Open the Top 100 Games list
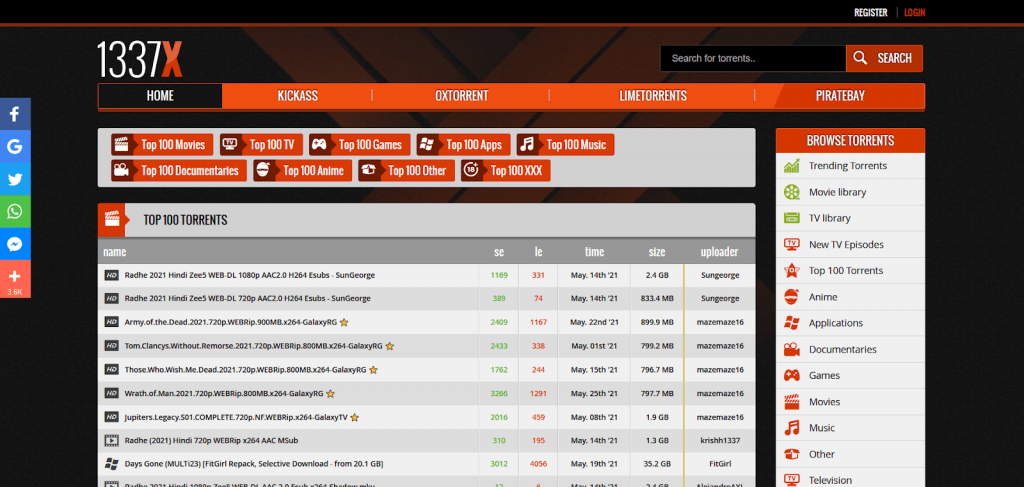This screenshot has width=1024, height=487. coord(360,145)
